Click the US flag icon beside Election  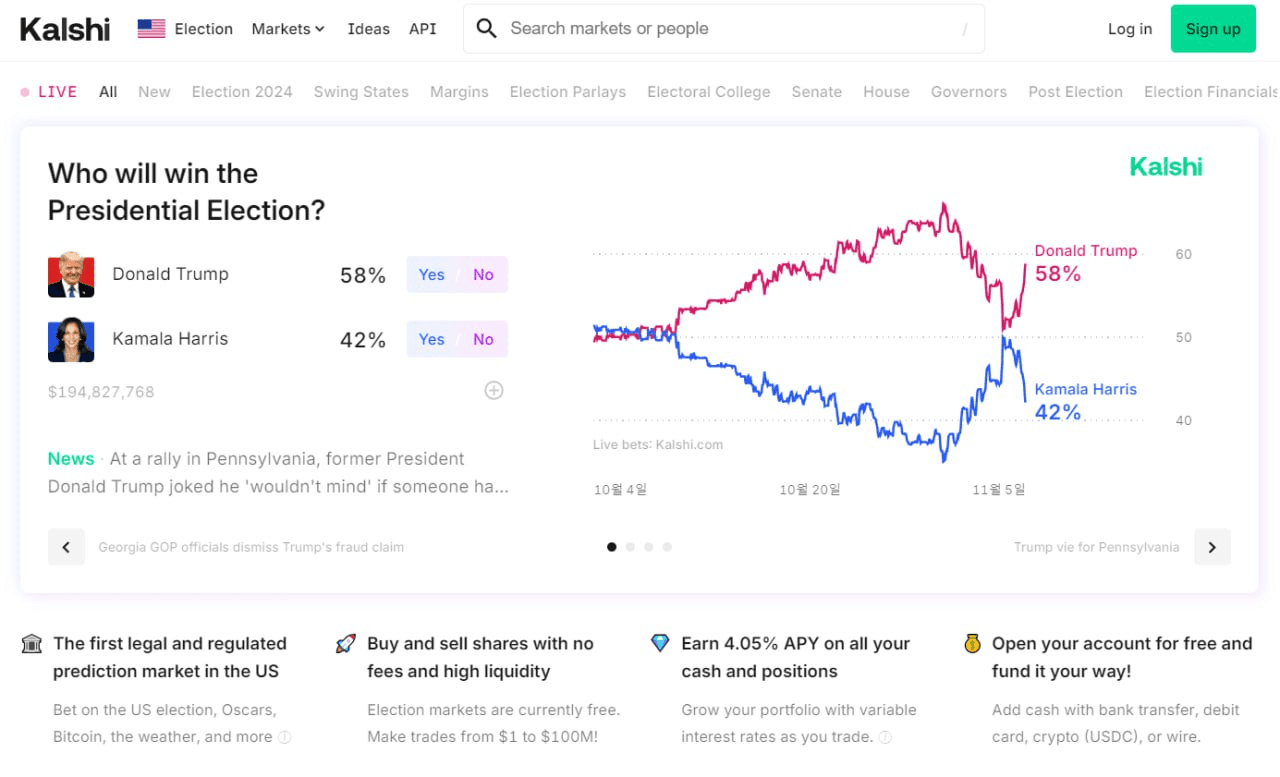pyautogui.click(x=151, y=29)
